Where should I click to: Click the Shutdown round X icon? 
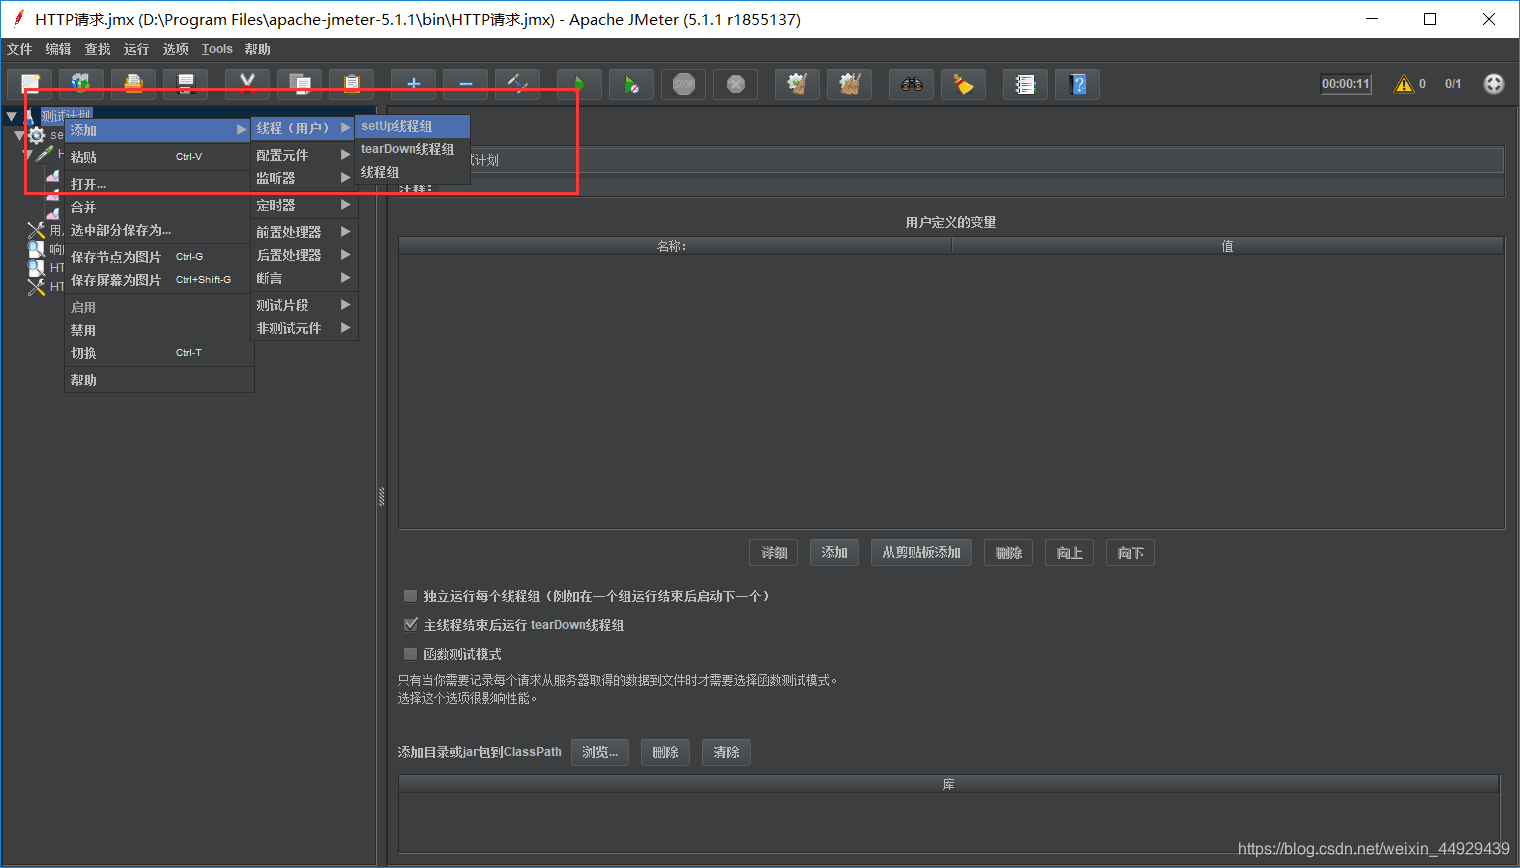coord(735,84)
